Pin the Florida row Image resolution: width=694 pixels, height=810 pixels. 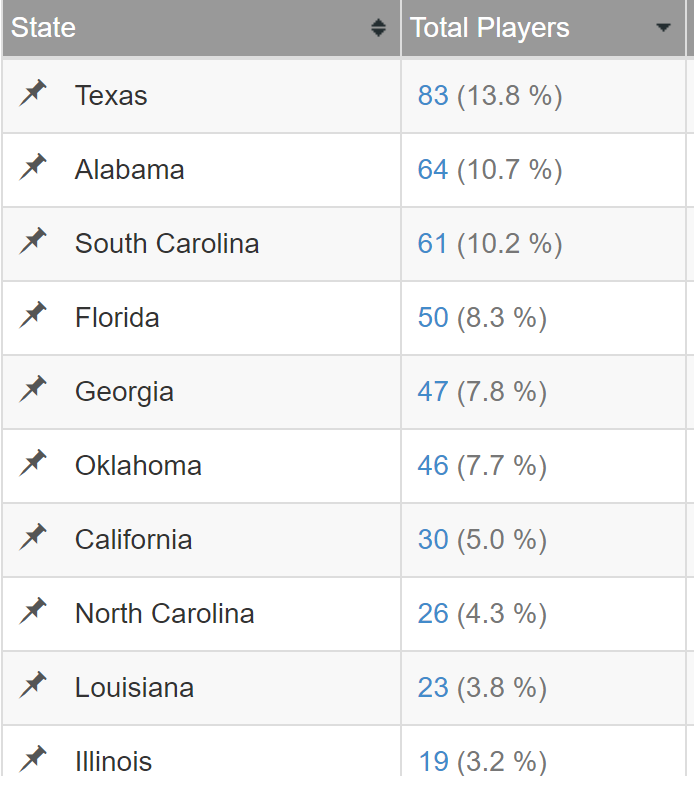tap(33, 315)
